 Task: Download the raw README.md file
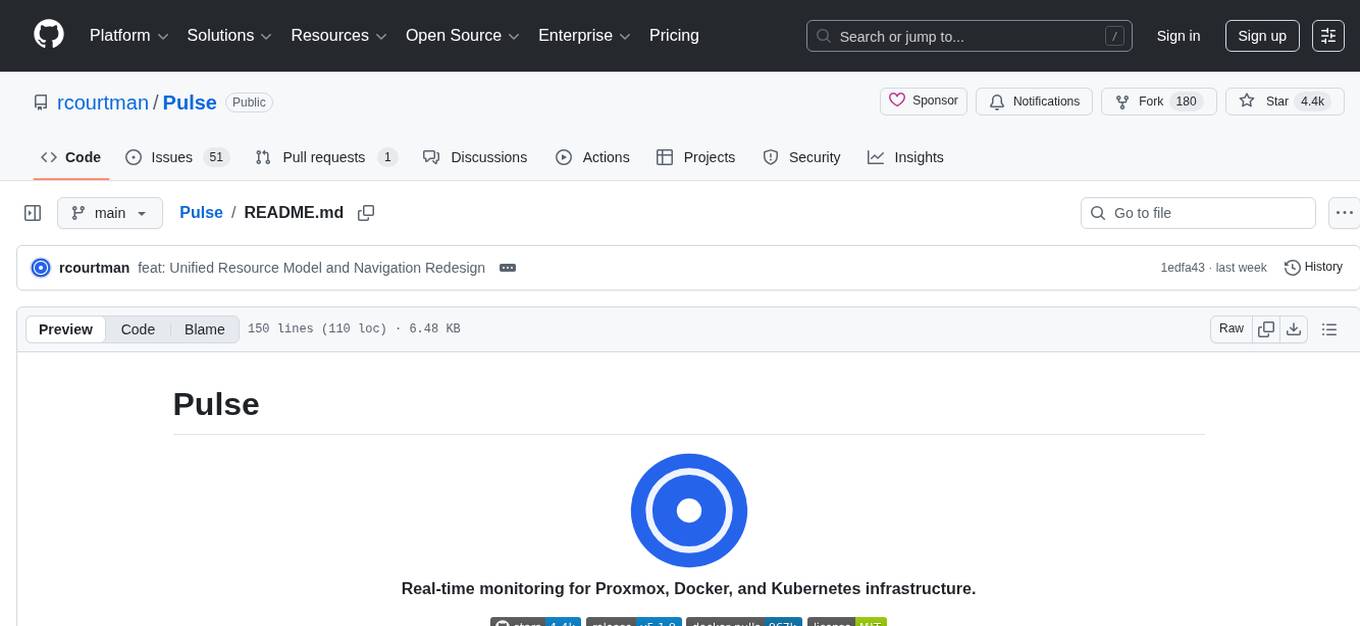pyautogui.click(x=1294, y=328)
